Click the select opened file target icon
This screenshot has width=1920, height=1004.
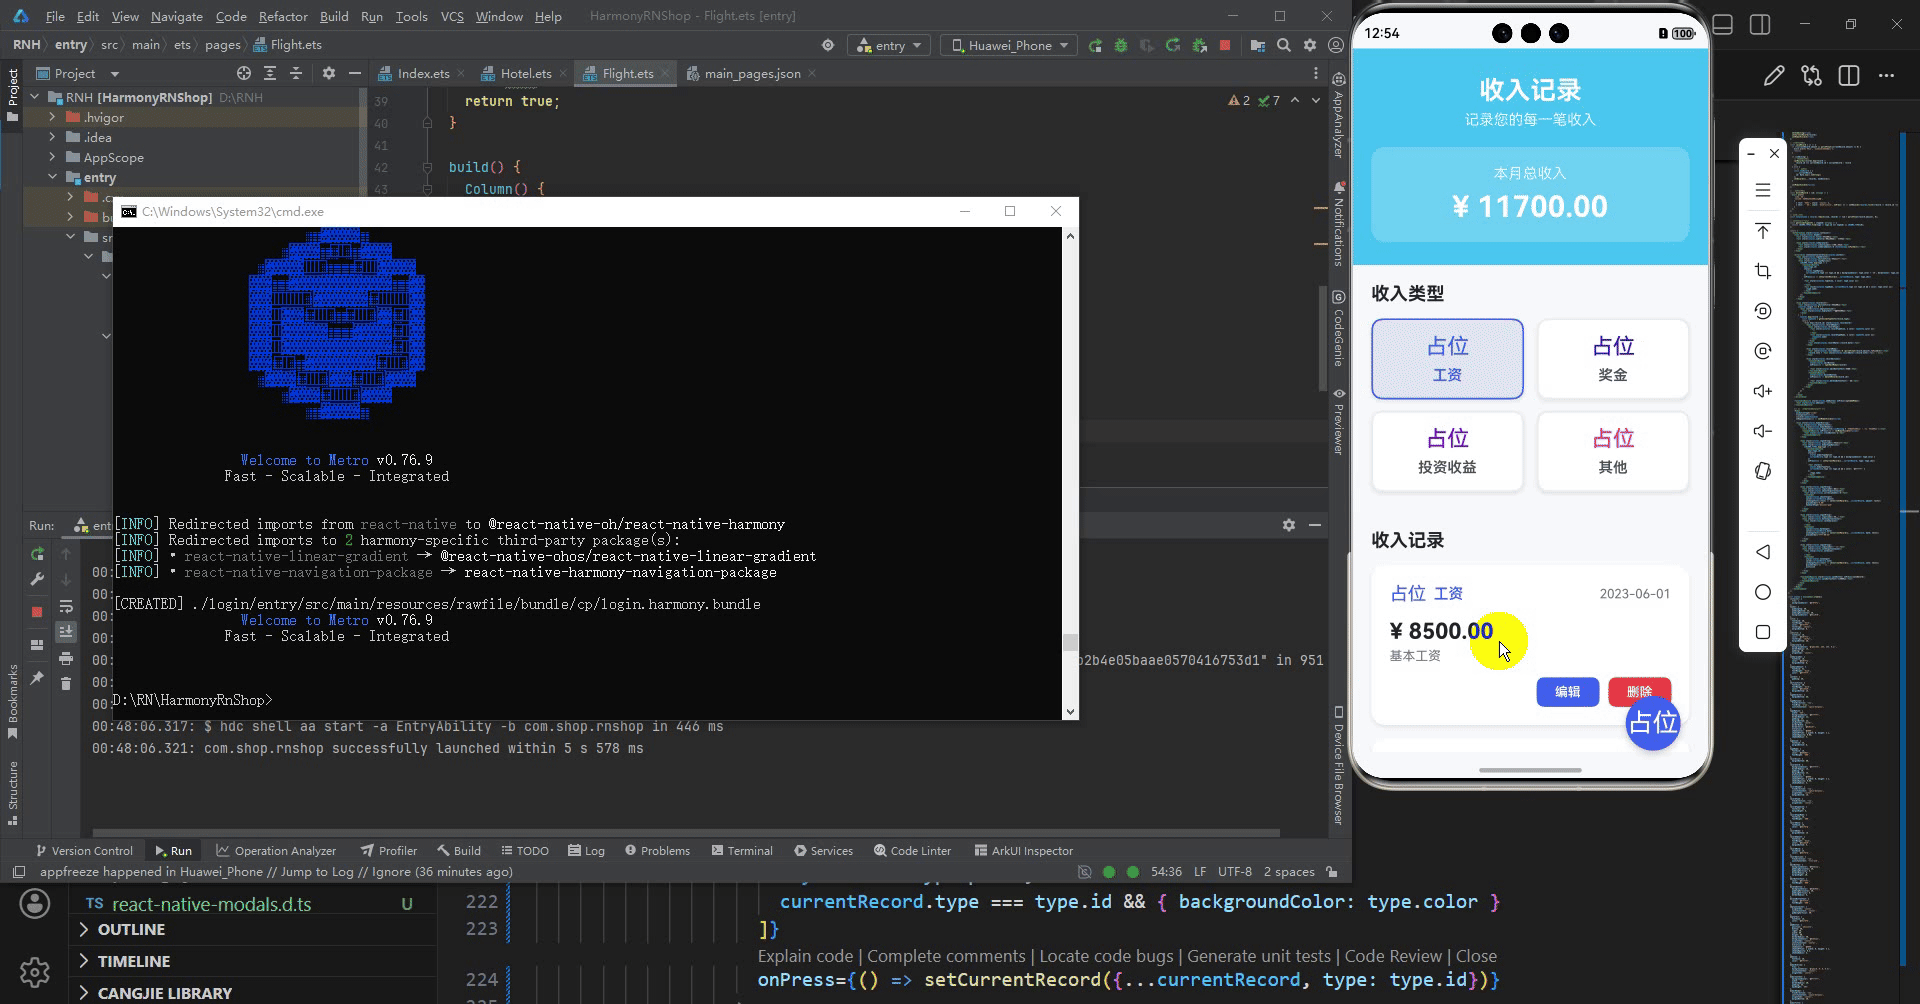[x=244, y=73]
